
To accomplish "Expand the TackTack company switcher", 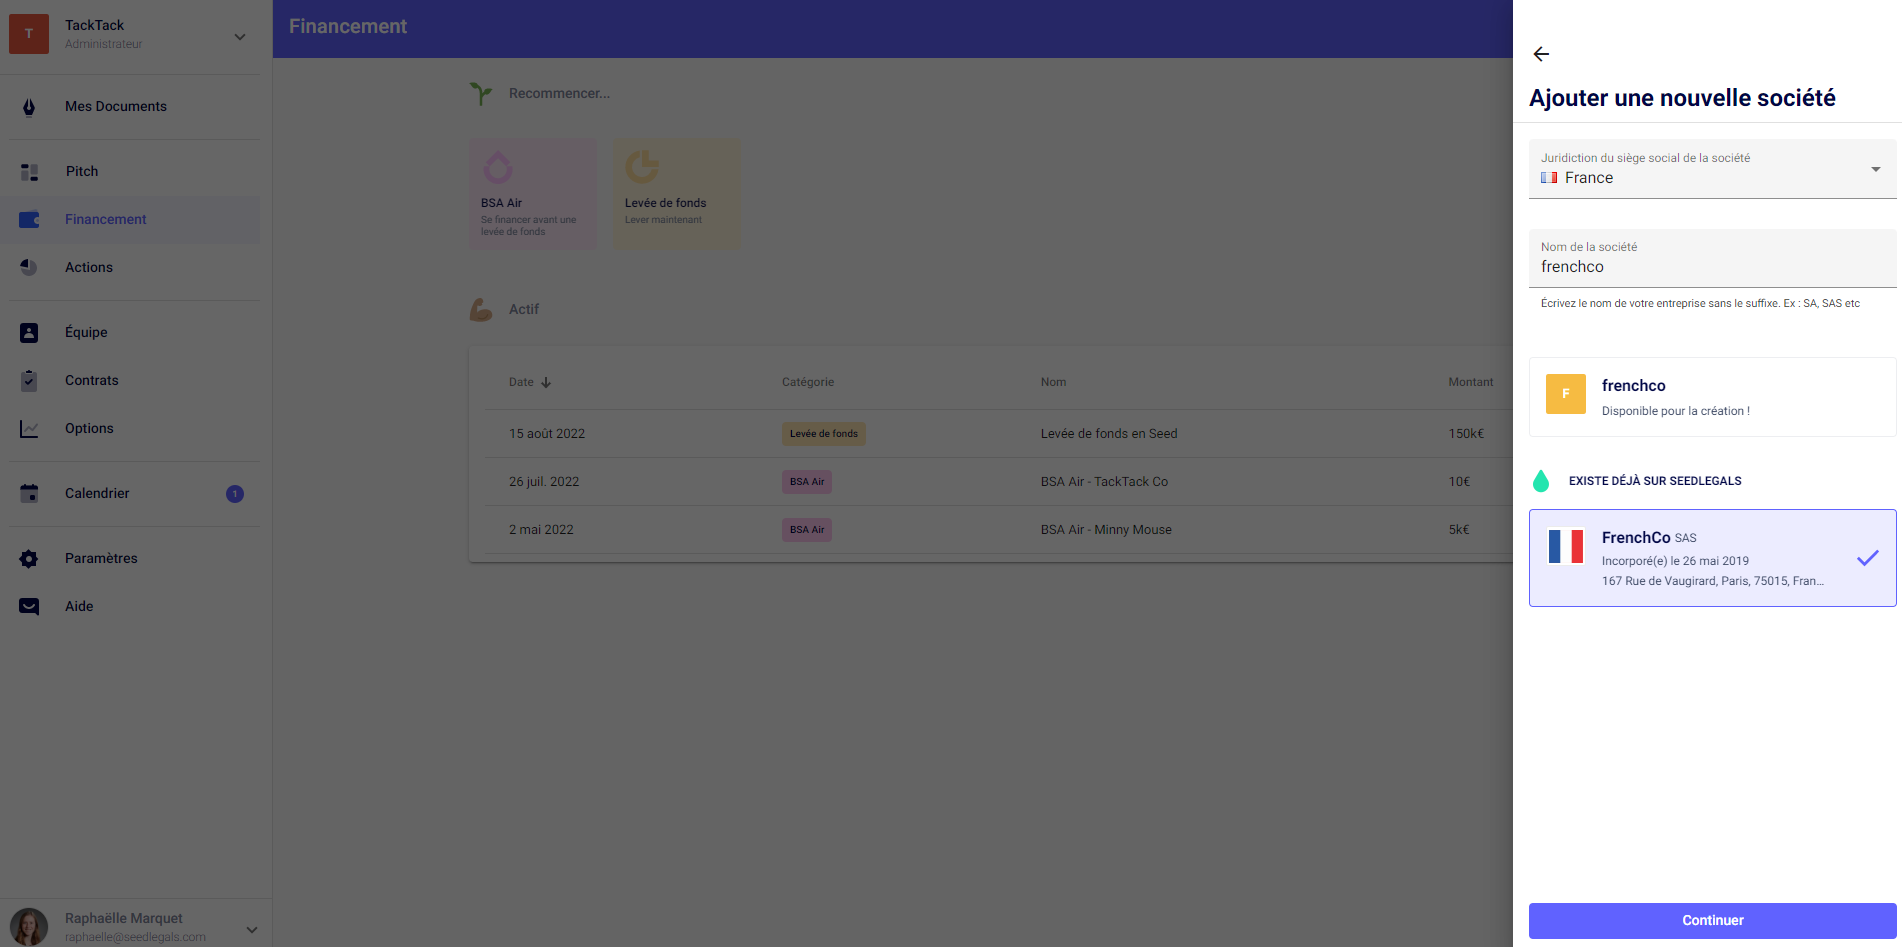I will coord(240,37).
